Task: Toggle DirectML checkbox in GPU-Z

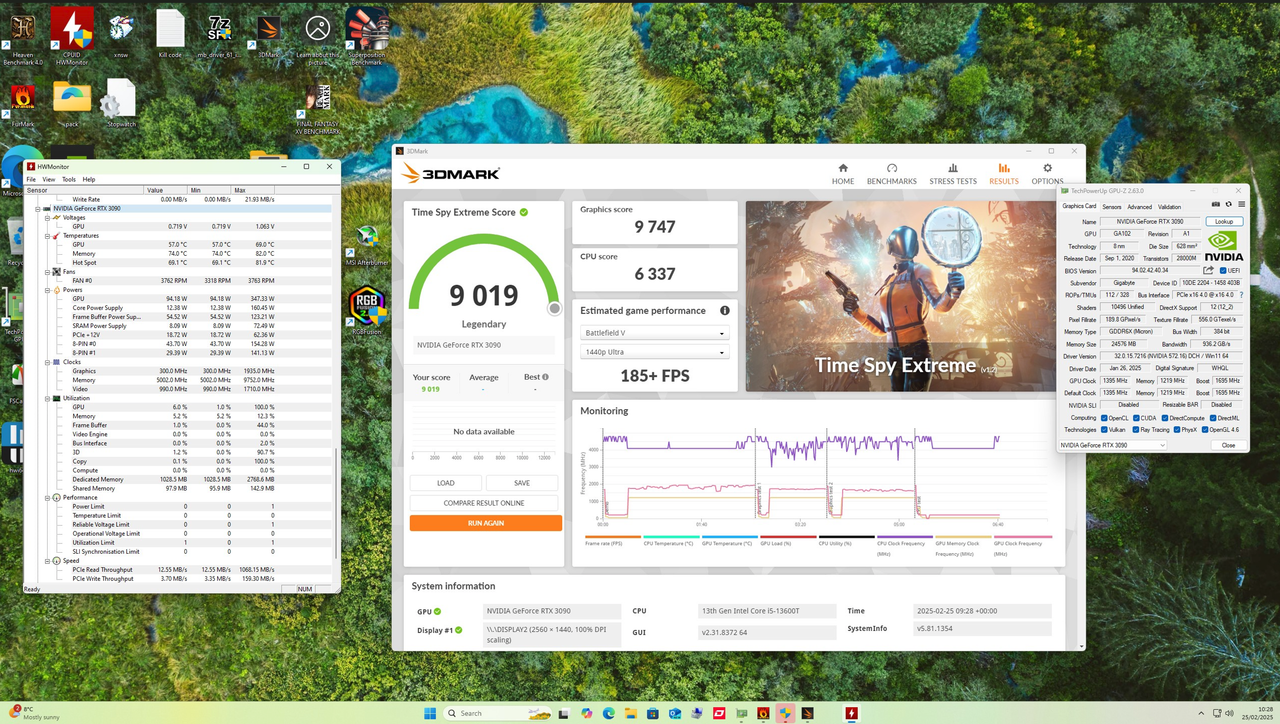Action: (x=1212, y=418)
